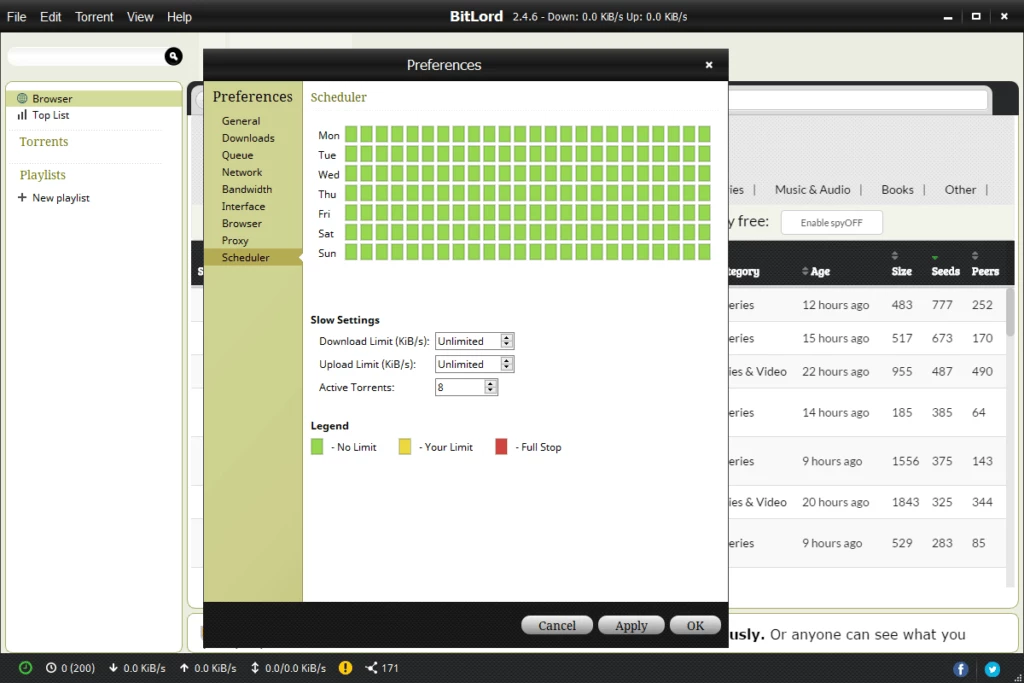
Task: Click the red Full Stop legend swatch
Action: click(501, 447)
